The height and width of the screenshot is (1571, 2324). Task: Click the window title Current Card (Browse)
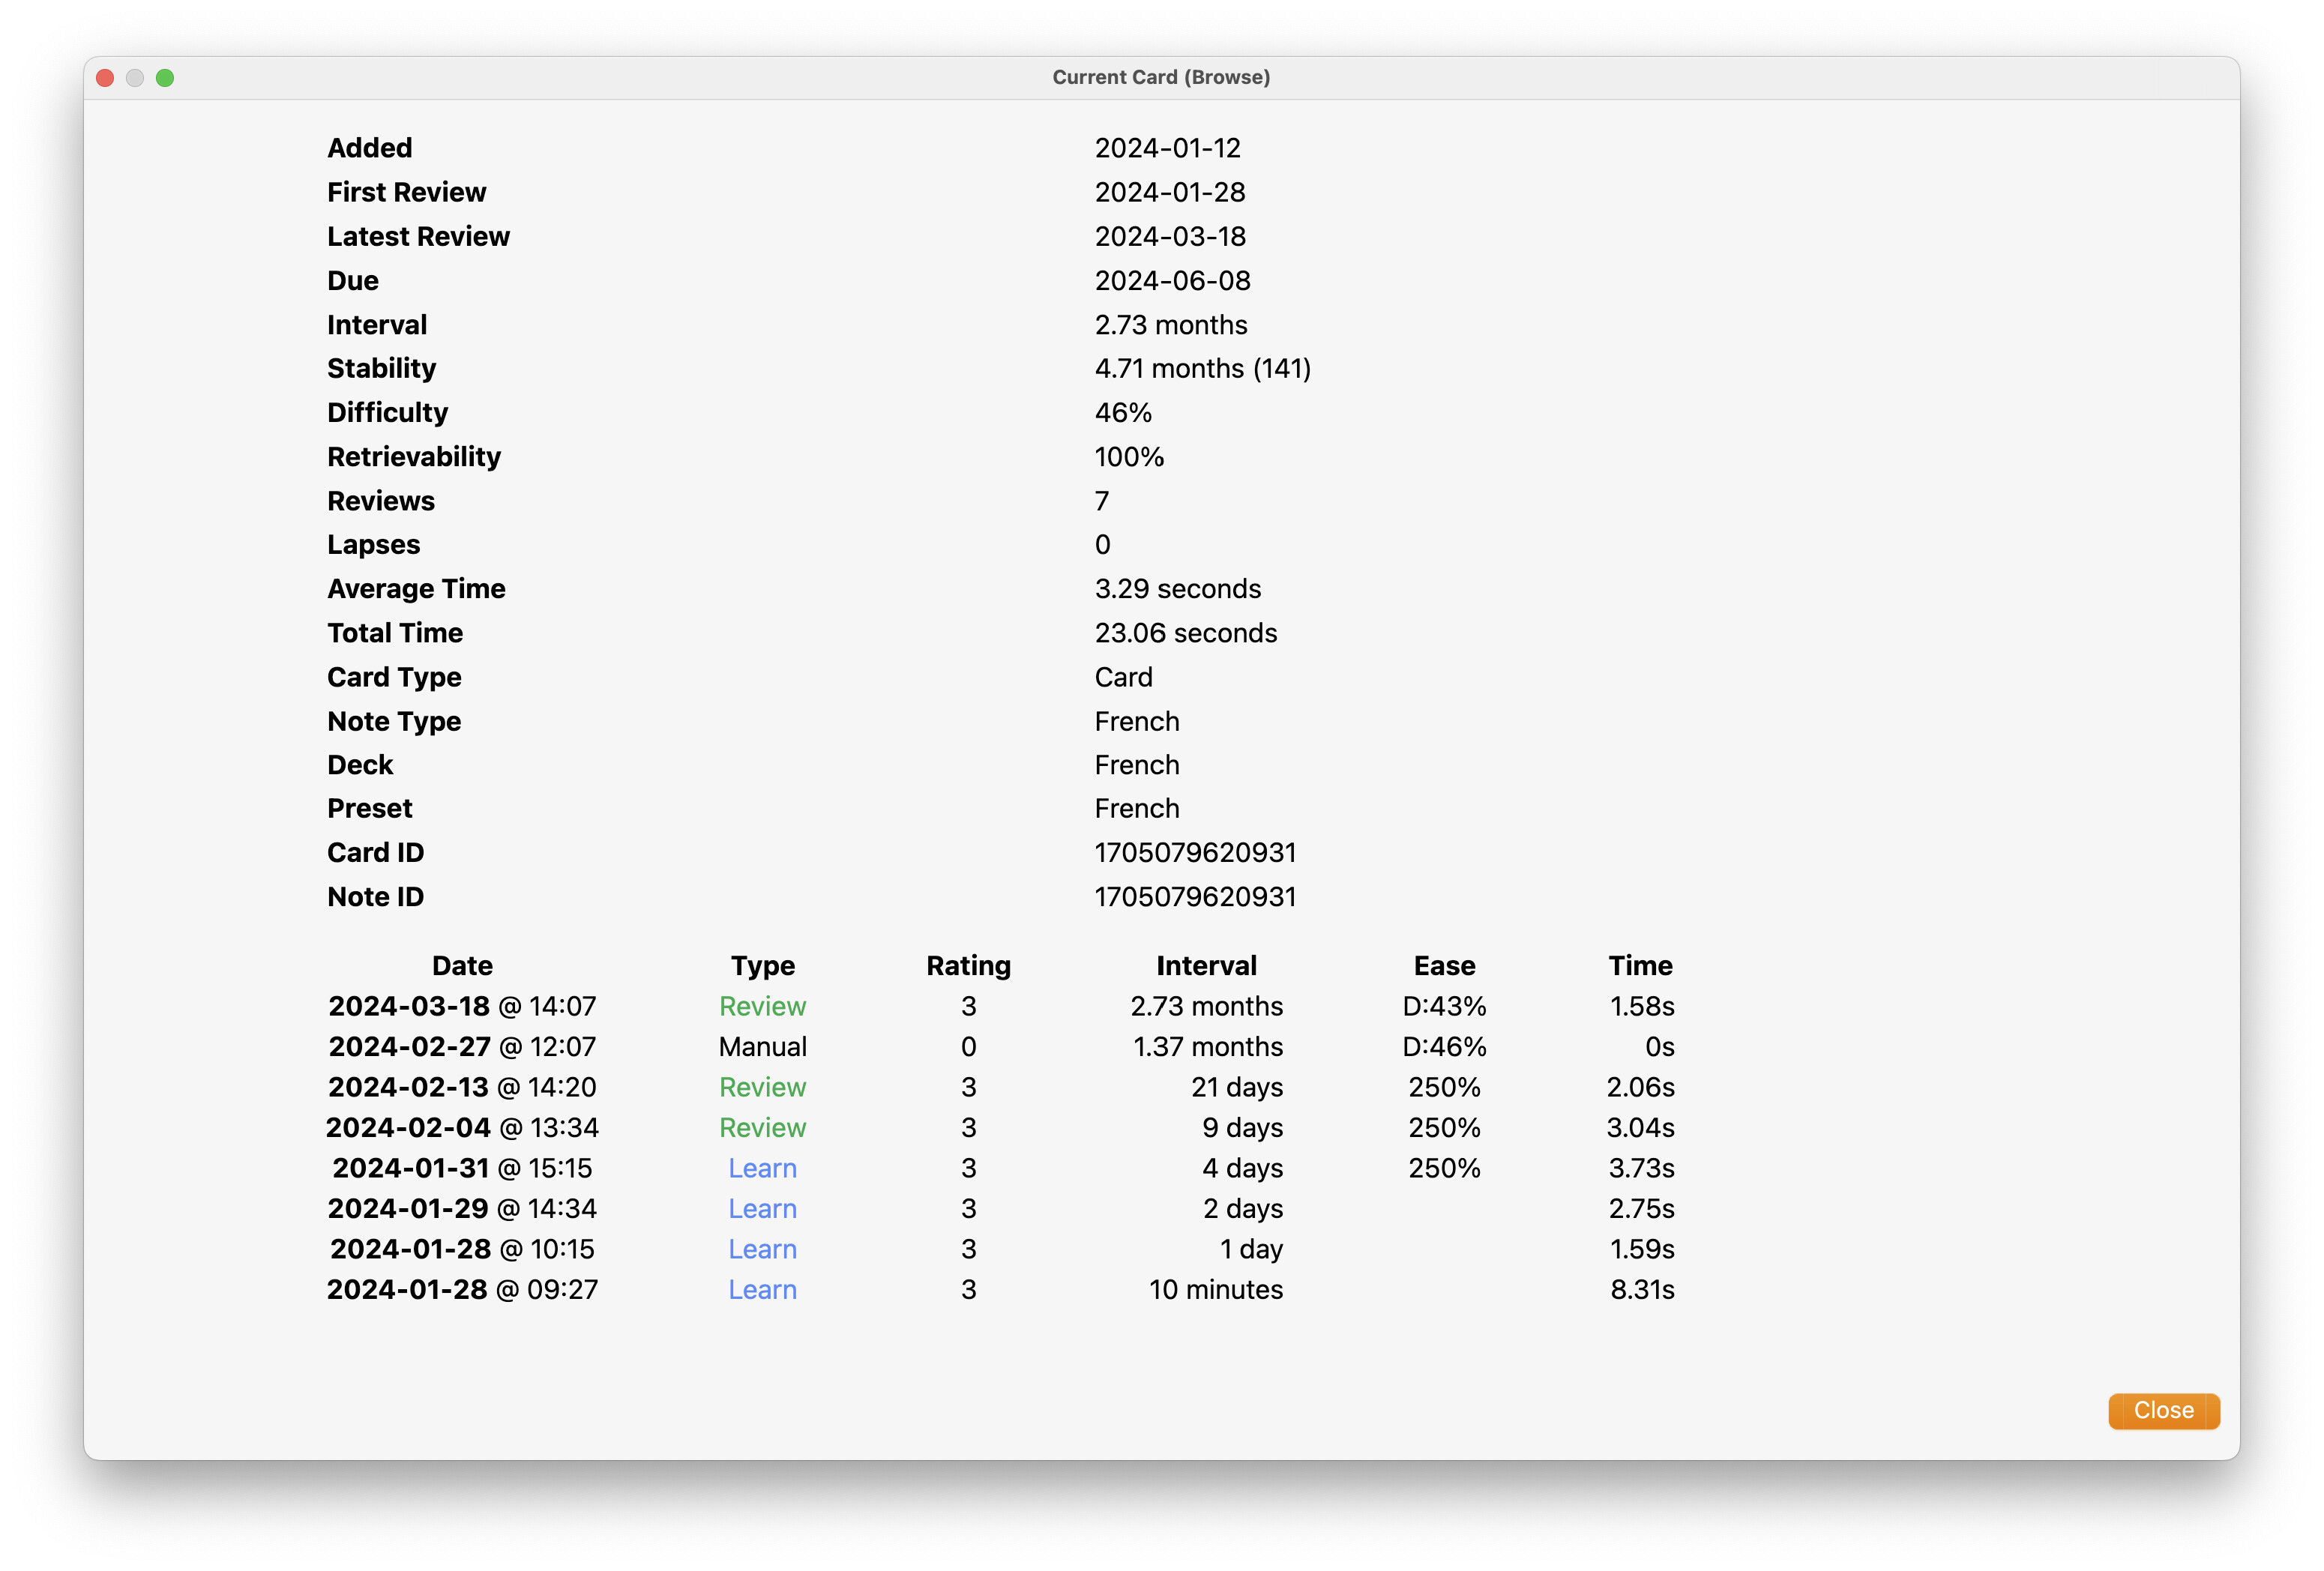point(1161,77)
